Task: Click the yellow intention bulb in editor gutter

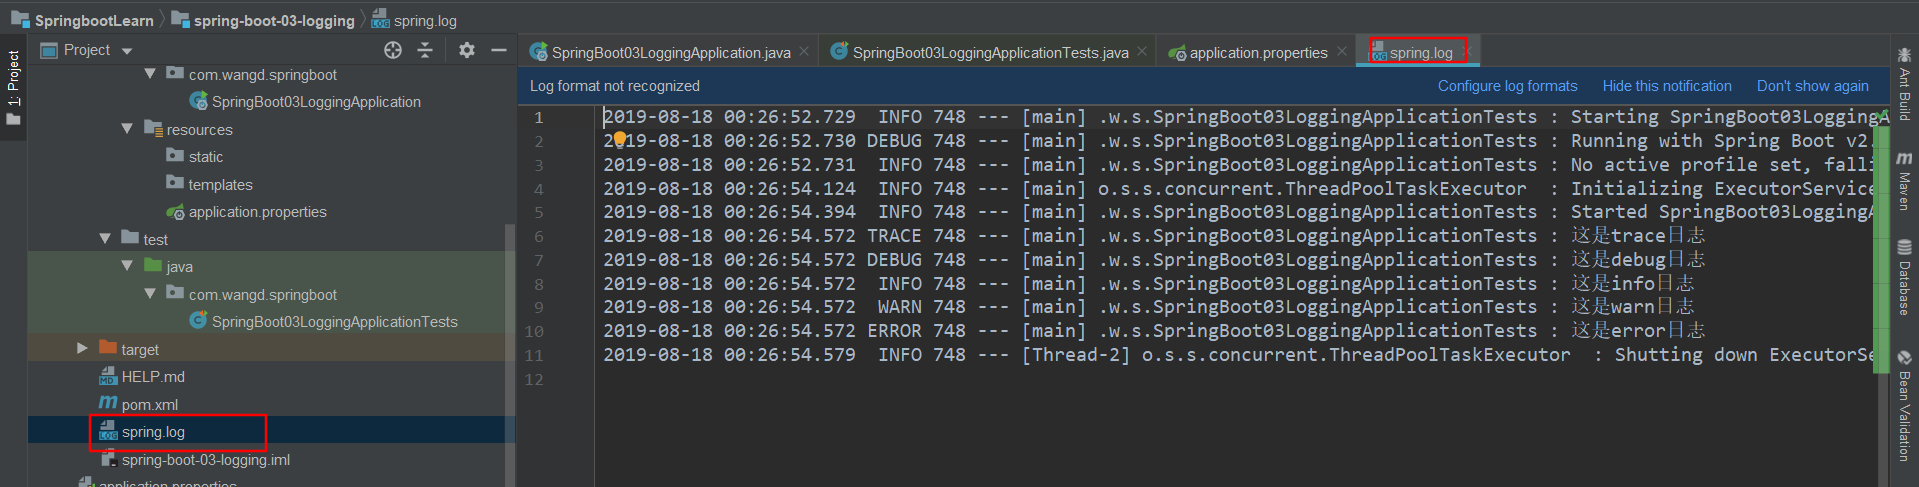Action: click(x=619, y=139)
